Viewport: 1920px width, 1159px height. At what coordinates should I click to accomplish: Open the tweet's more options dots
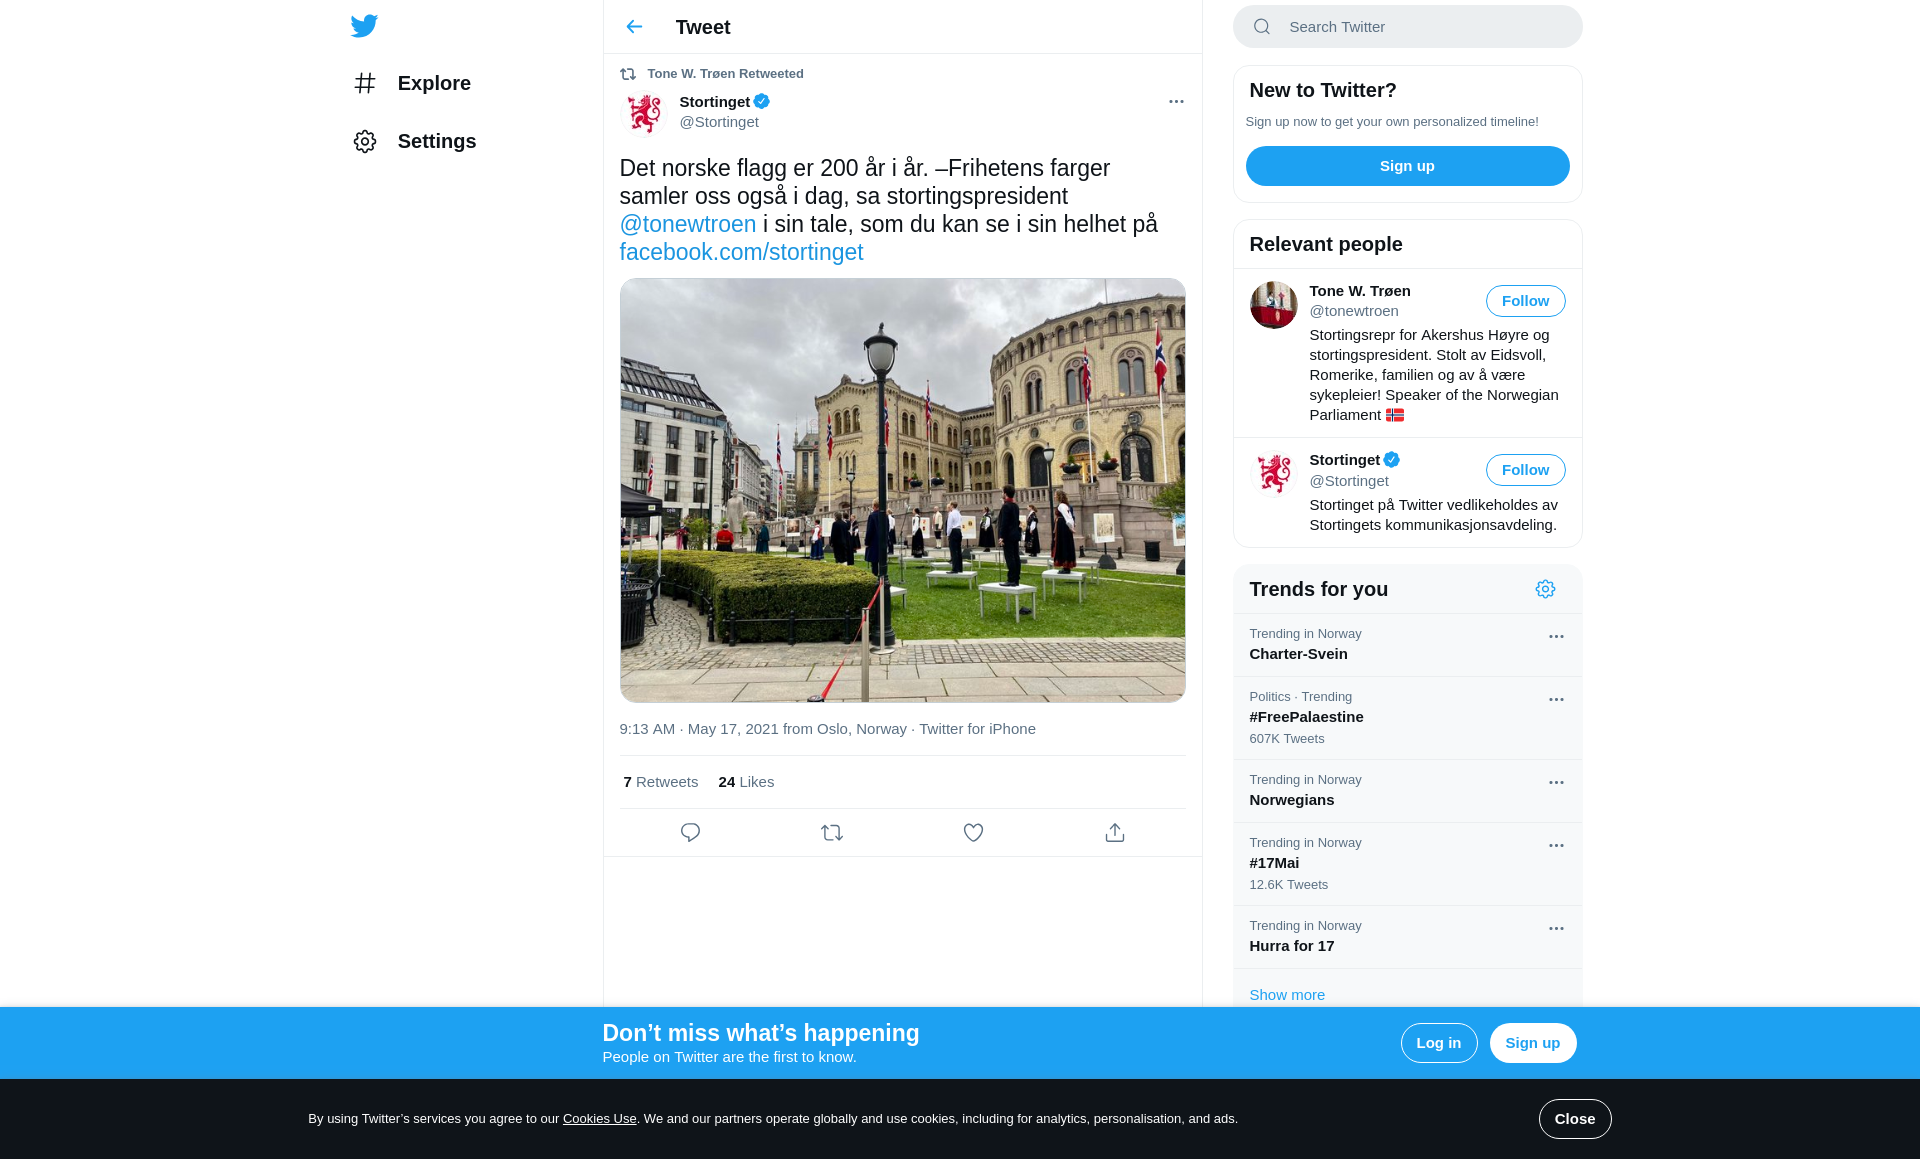(x=1176, y=102)
